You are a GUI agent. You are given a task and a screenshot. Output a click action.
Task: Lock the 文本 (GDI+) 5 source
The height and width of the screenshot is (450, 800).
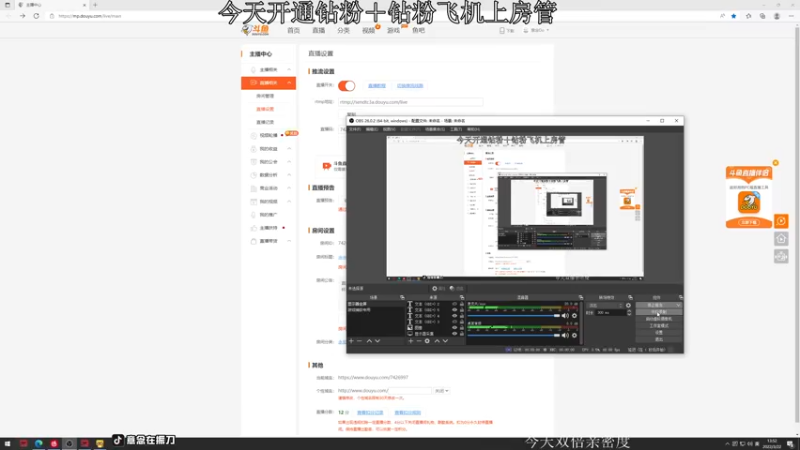point(462,310)
